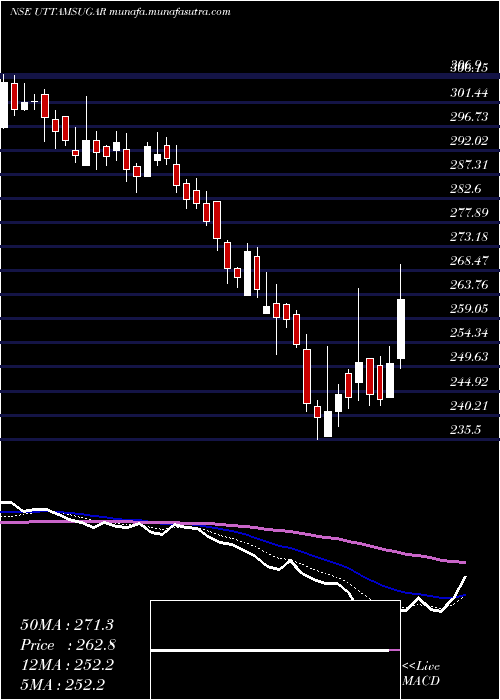500x700 pixels.
Task: Select the 254.34 price axis value
Action: [x=469, y=333]
